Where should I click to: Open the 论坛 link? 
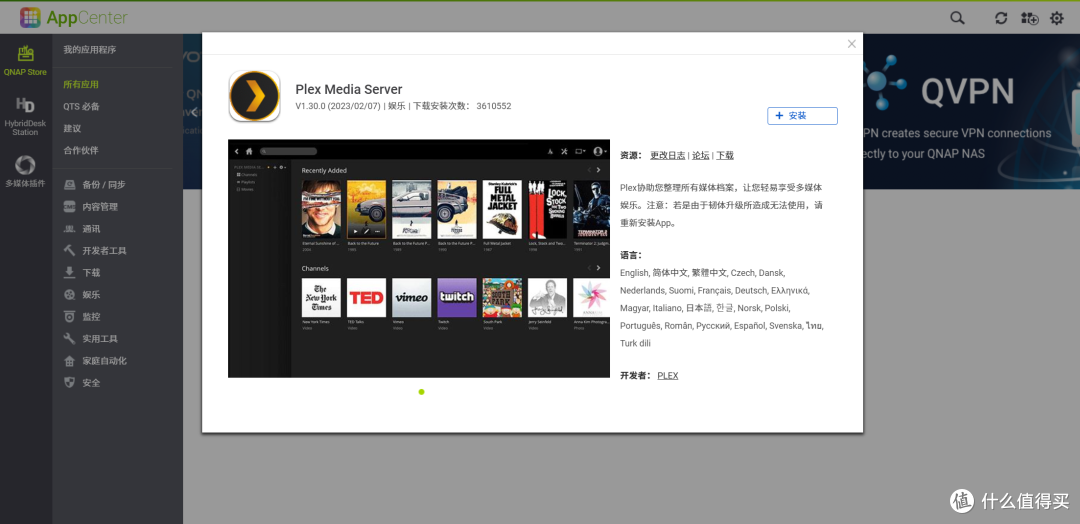(700, 156)
